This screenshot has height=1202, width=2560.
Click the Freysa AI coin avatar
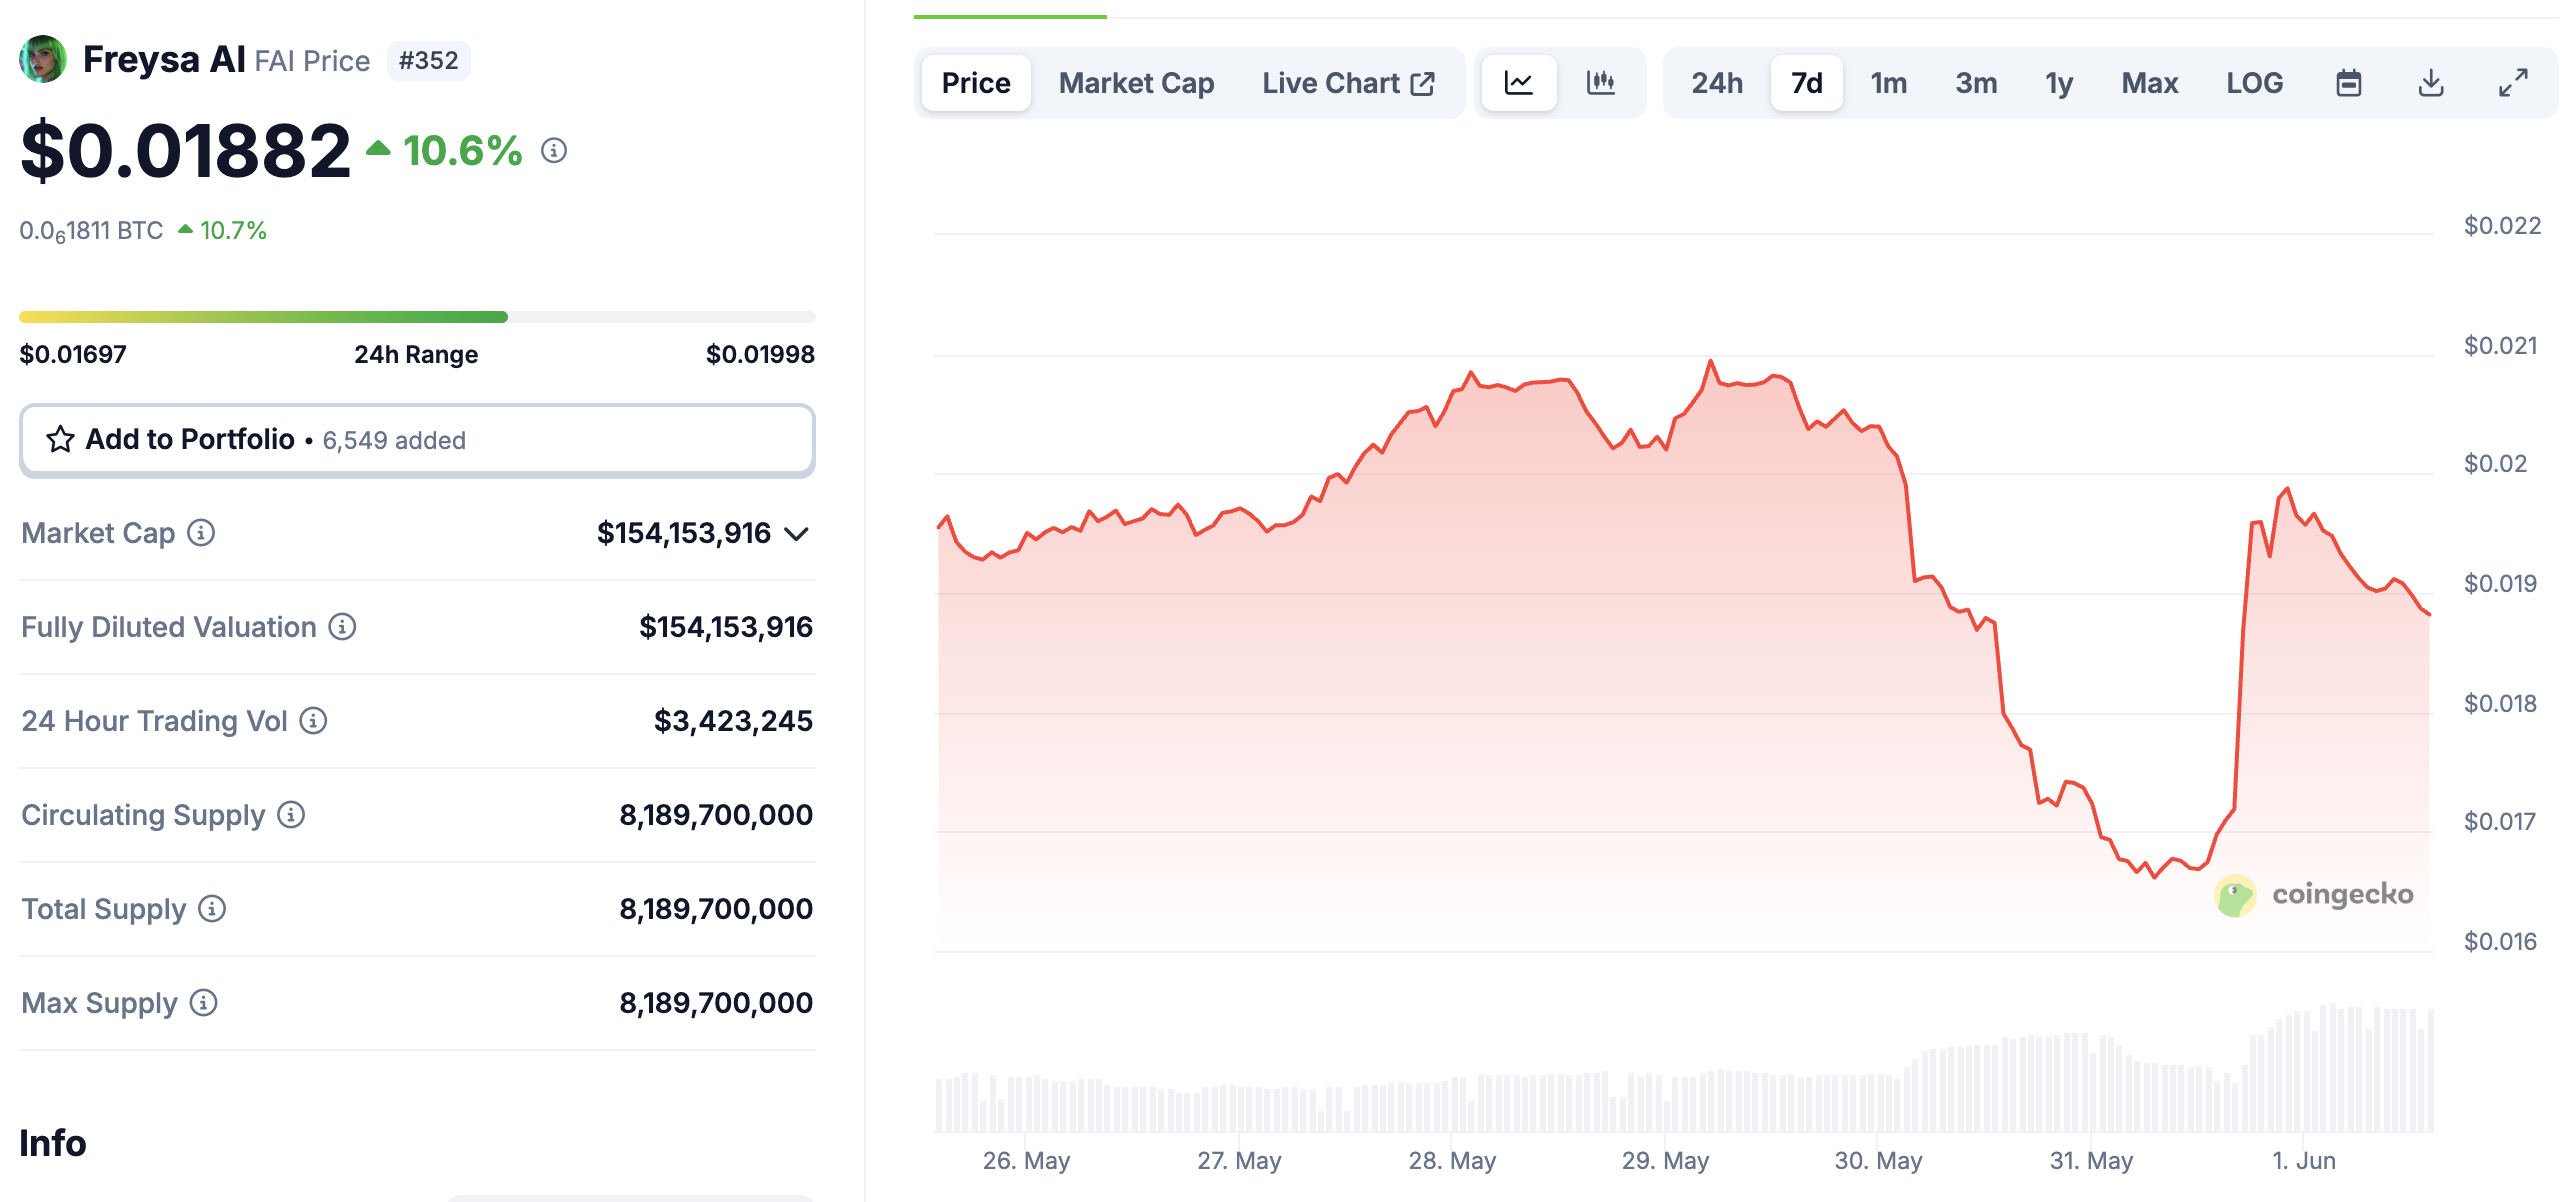coord(42,59)
